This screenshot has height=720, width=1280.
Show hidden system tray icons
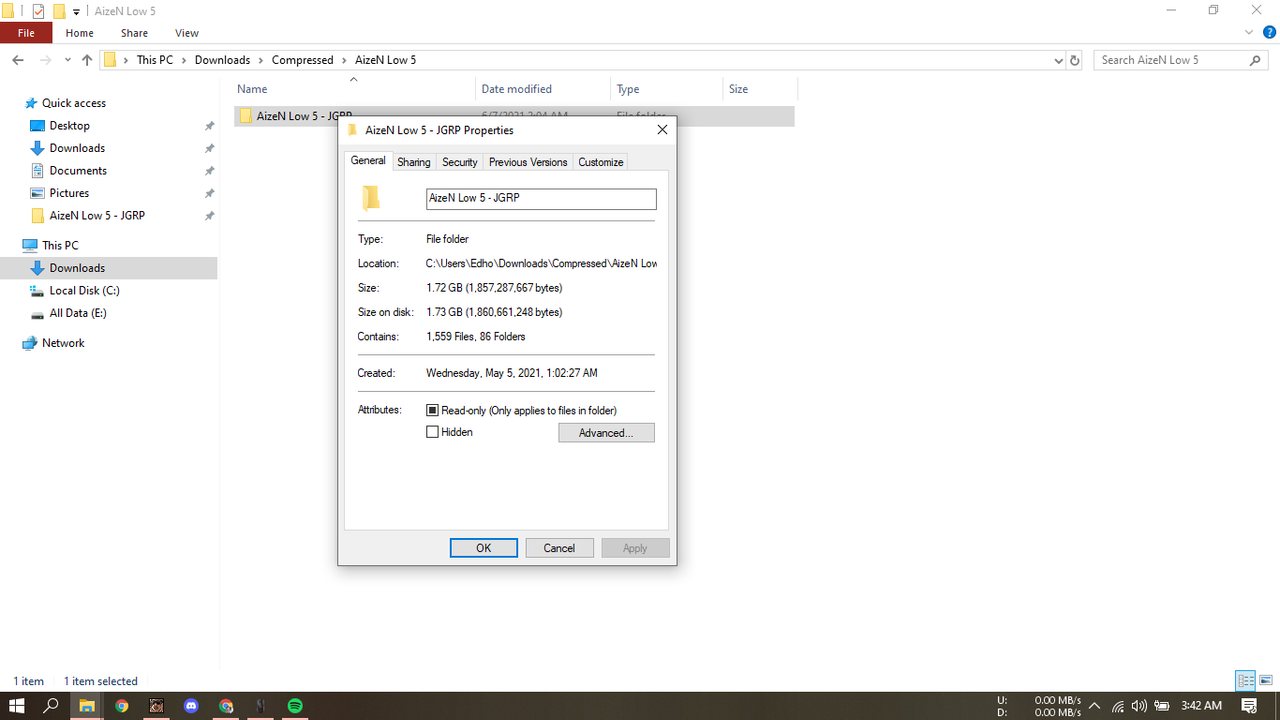click(x=1095, y=706)
